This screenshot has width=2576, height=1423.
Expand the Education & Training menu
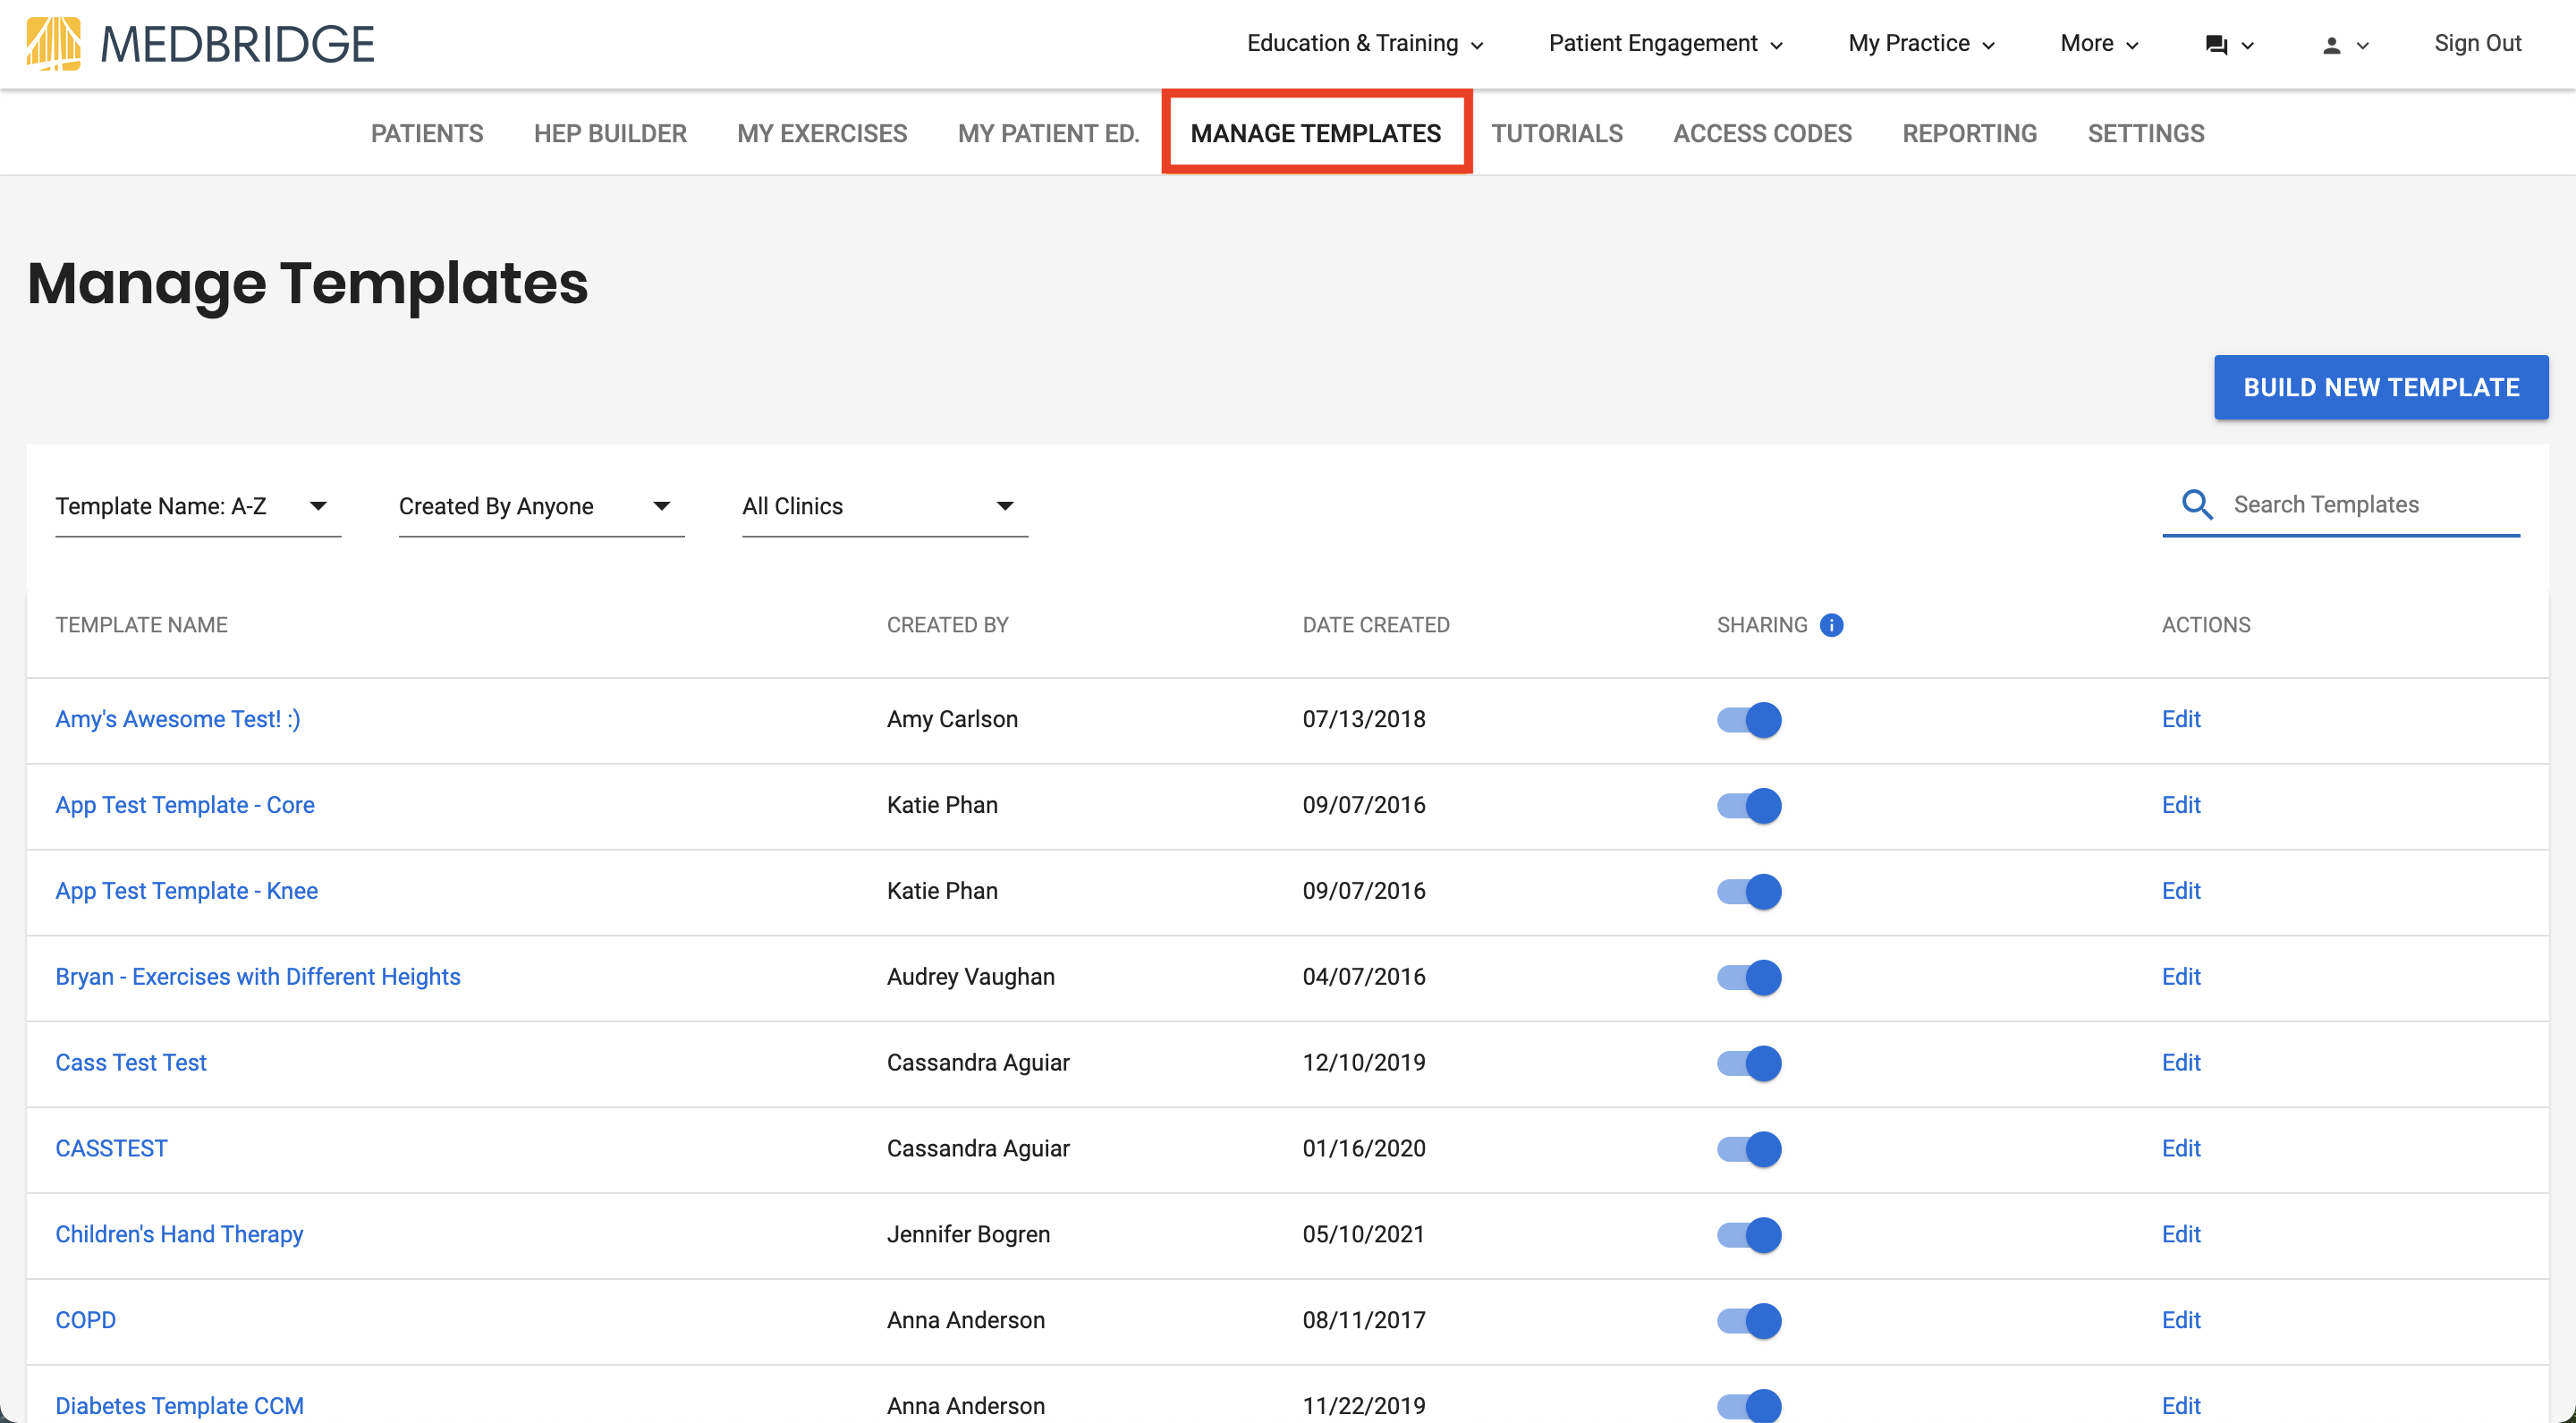(1365, 43)
